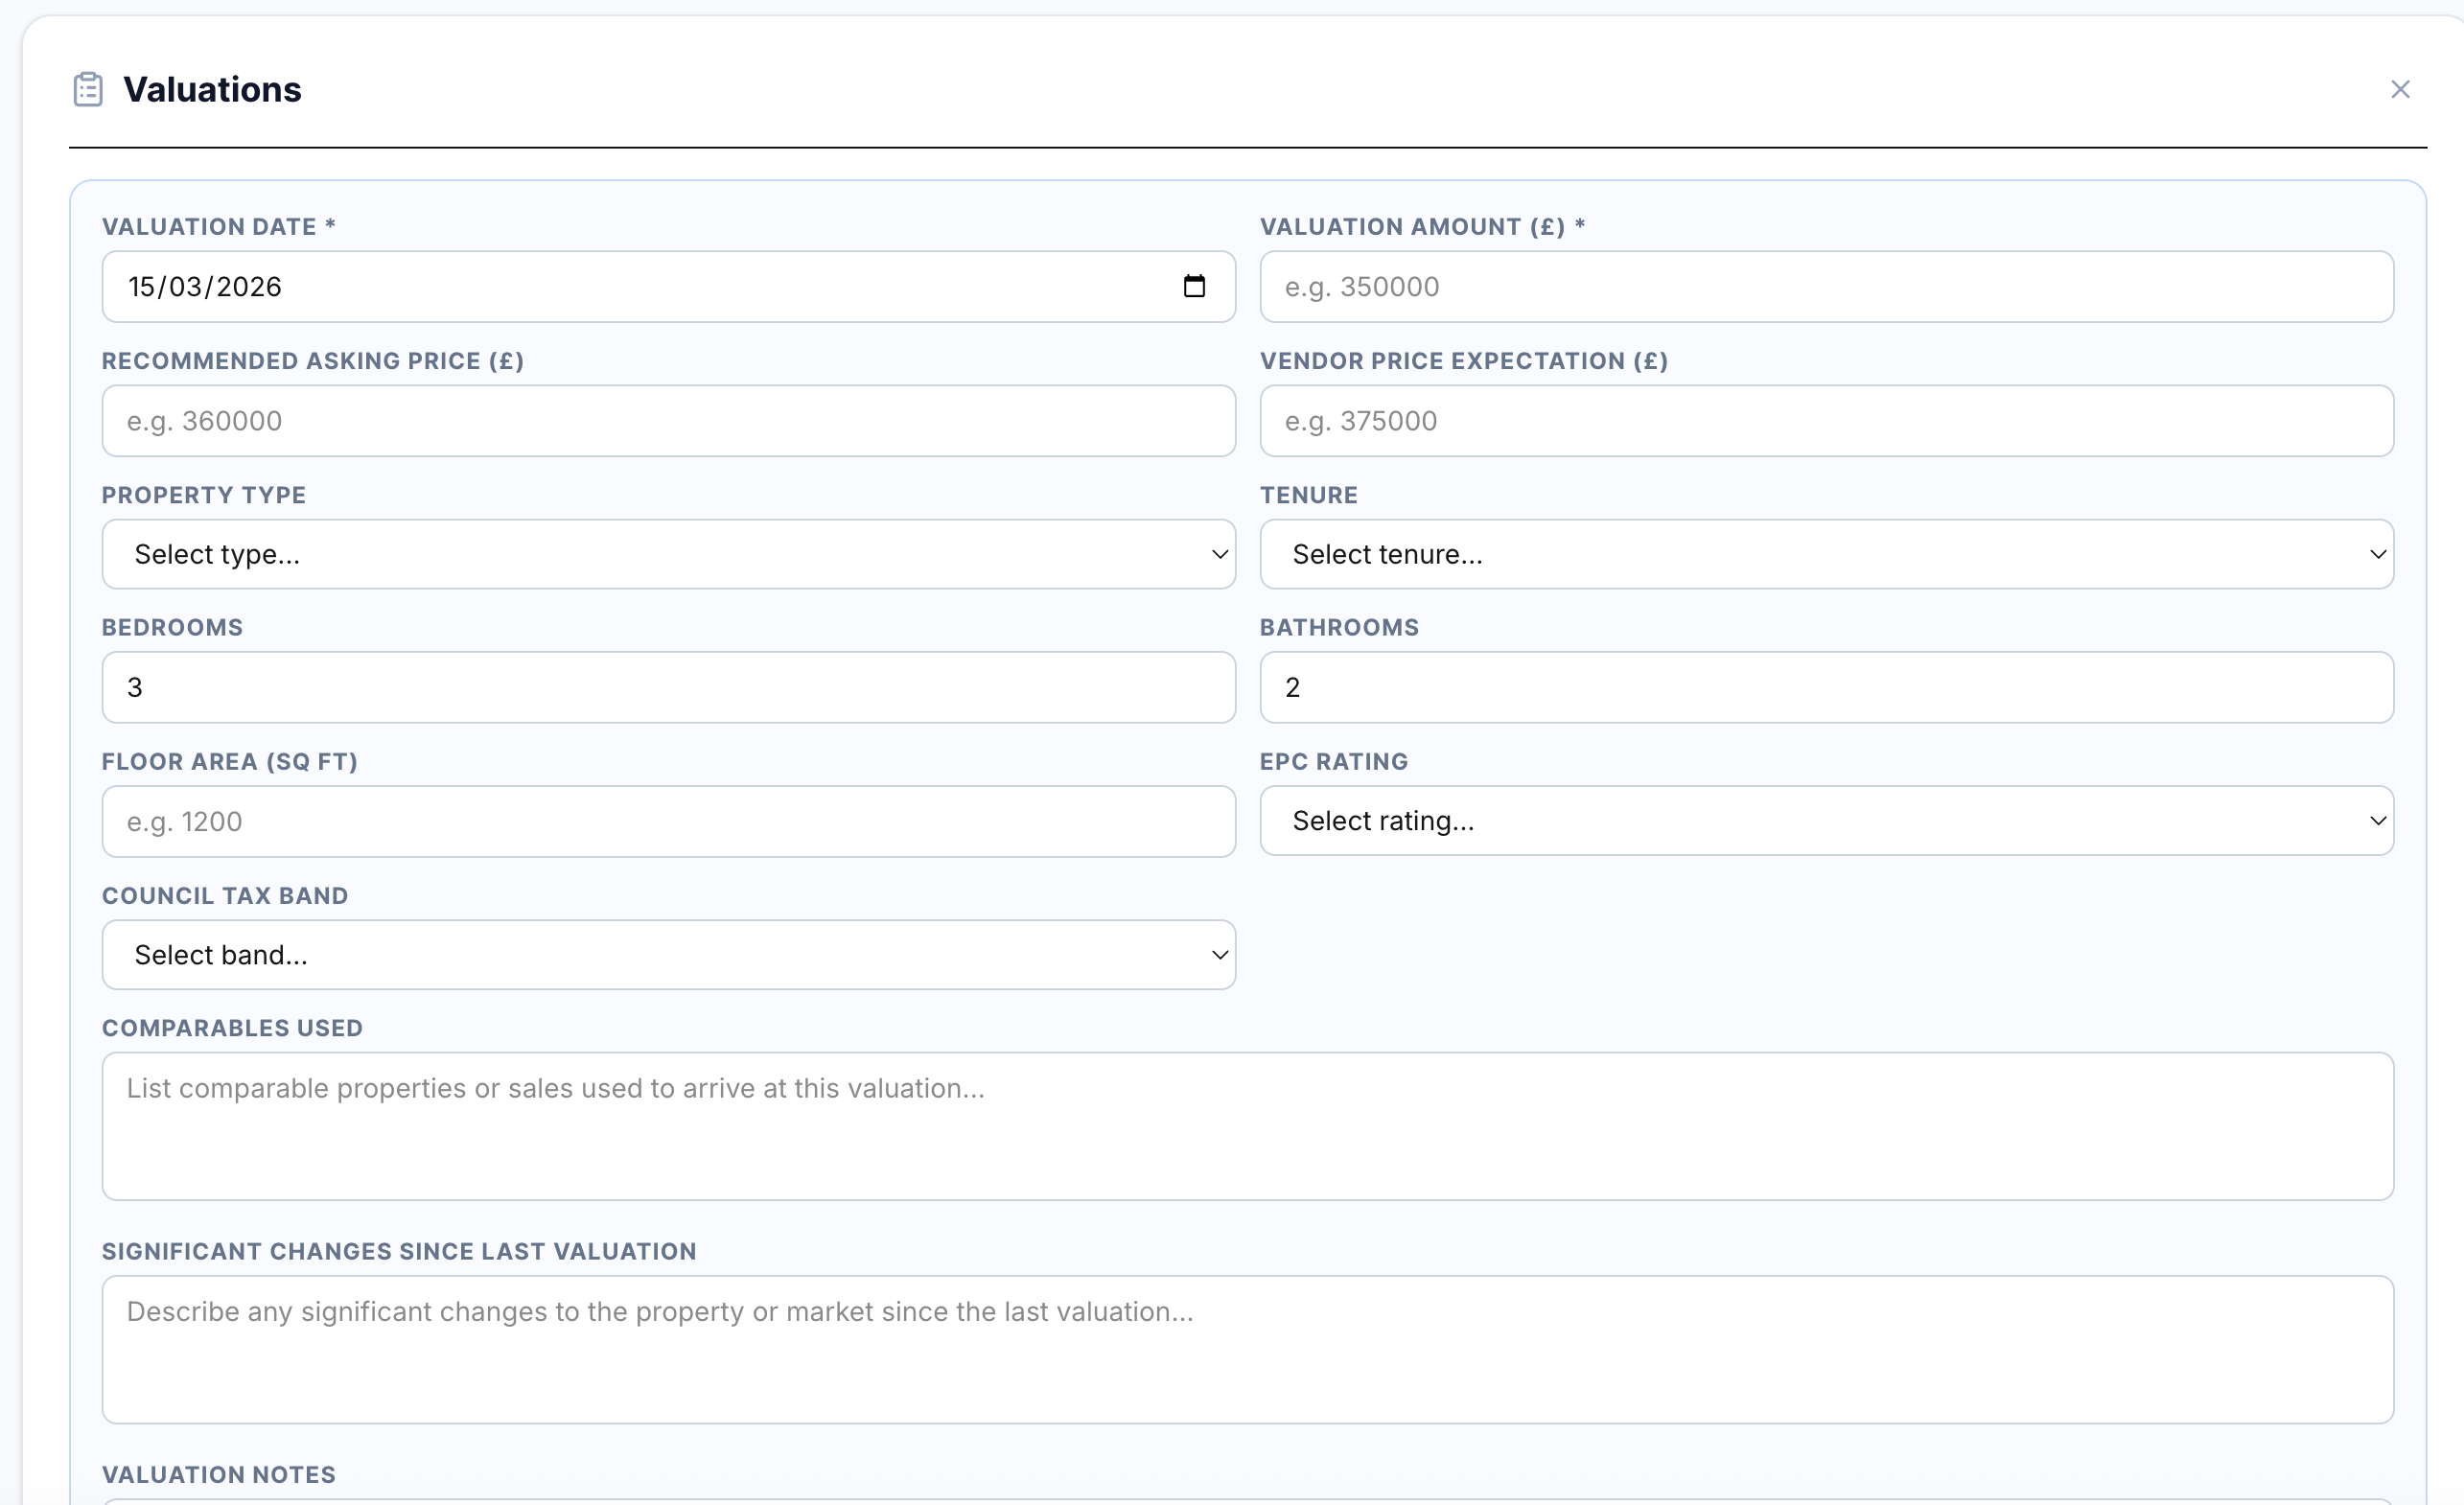Click the Vendor Price Expectation field
This screenshot has width=2464, height=1505.
(1826, 421)
